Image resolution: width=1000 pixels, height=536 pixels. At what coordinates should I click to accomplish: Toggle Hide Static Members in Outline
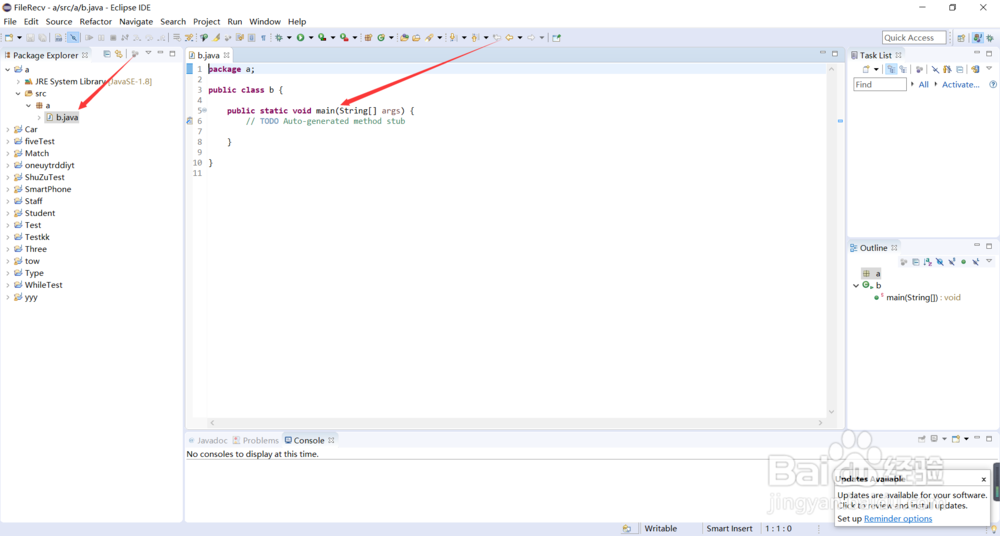pyautogui.click(x=952, y=262)
